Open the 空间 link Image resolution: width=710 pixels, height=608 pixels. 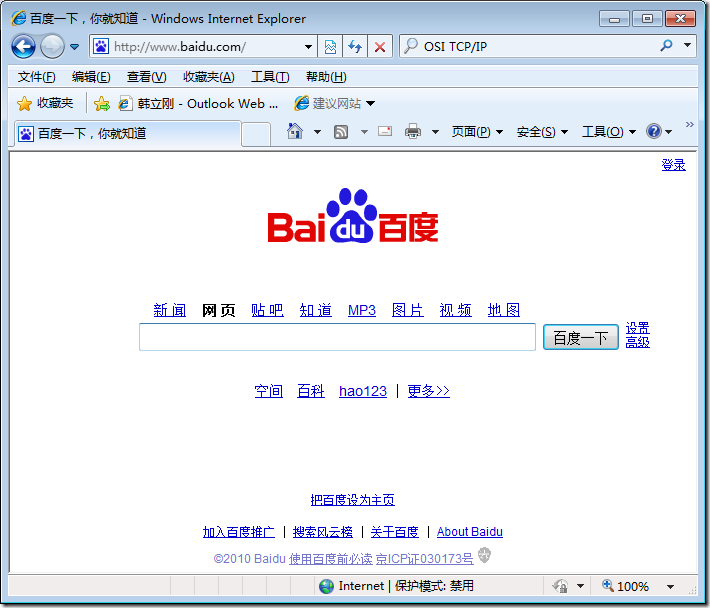pos(269,391)
